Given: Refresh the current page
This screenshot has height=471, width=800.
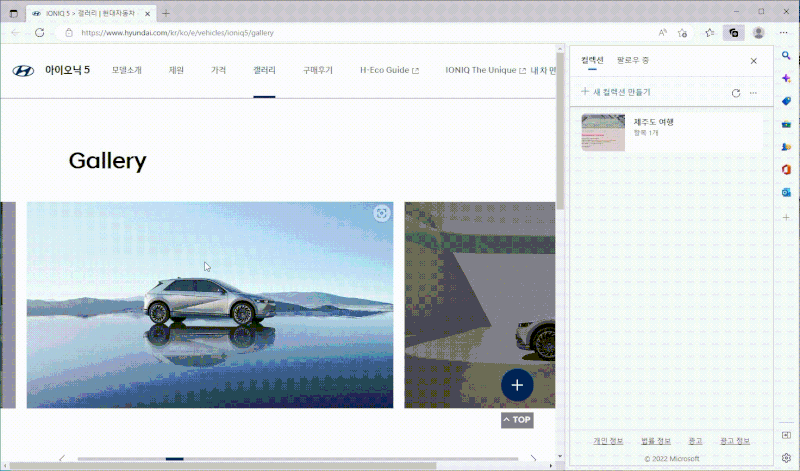Looking at the screenshot, I should pyautogui.click(x=39, y=33).
